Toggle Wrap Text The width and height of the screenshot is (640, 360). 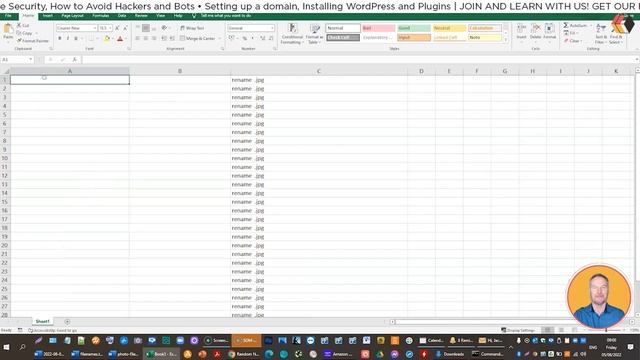[x=192, y=28]
